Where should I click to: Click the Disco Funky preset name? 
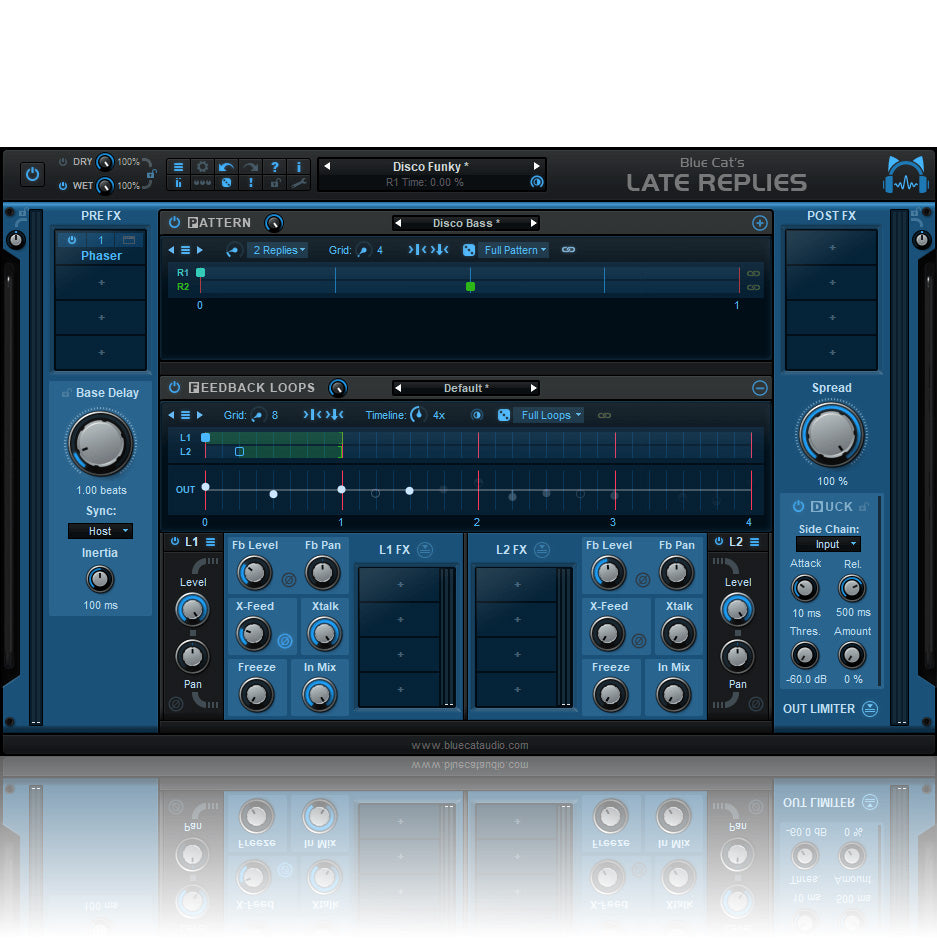click(430, 166)
